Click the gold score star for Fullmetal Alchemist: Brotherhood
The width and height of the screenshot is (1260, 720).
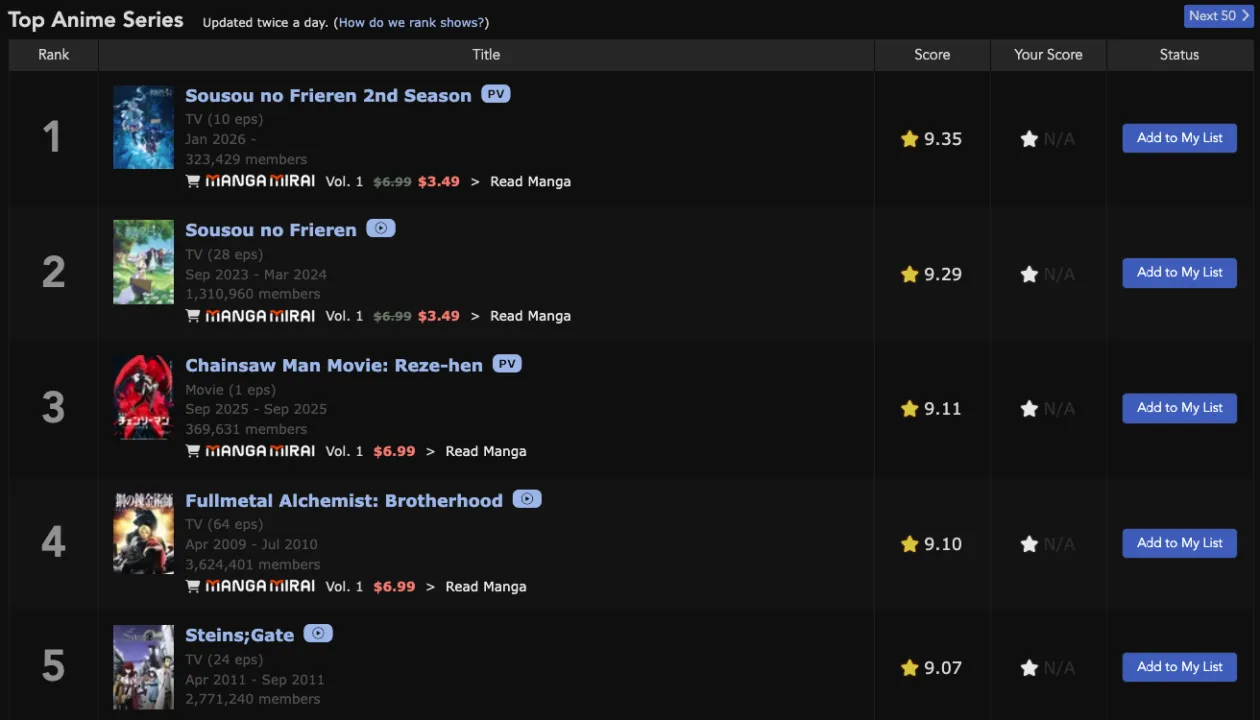(909, 544)
